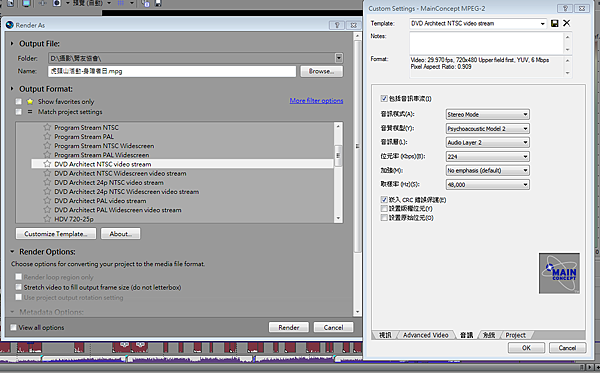This screenshot has width=600, height=373.
Task: Delete the template with the X icon
Action: tap(567, 23)
